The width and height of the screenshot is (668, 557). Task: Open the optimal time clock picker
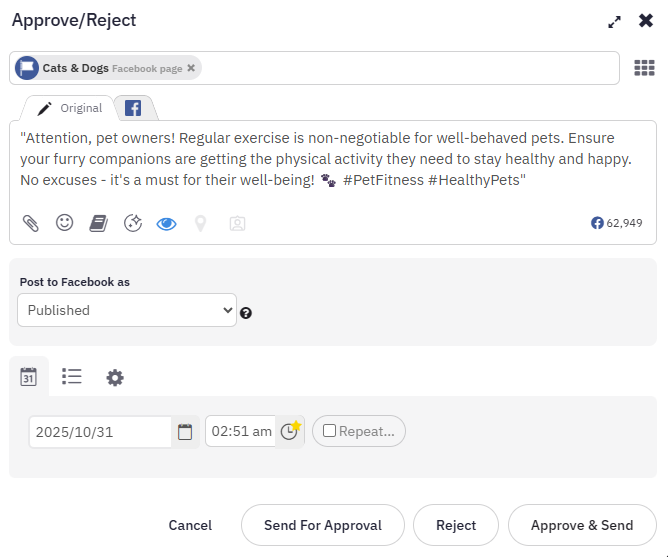290,431
